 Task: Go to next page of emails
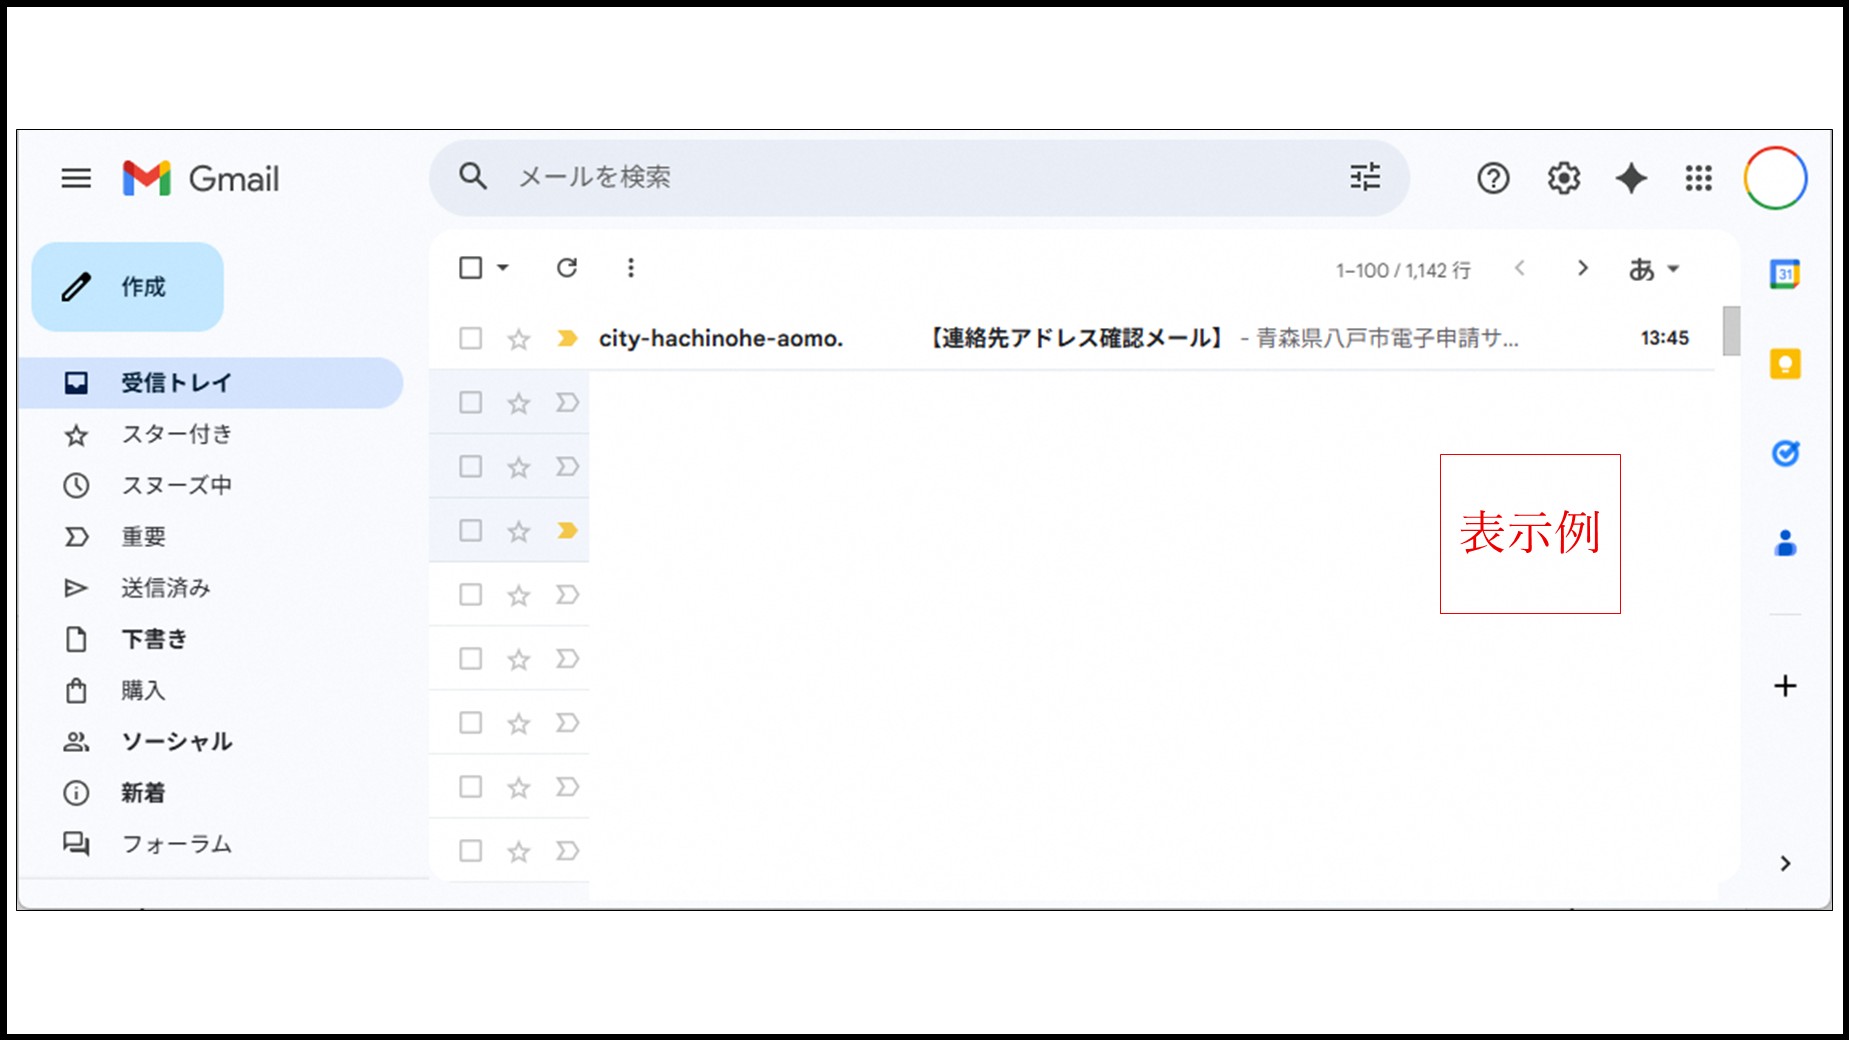(1582, 268)
